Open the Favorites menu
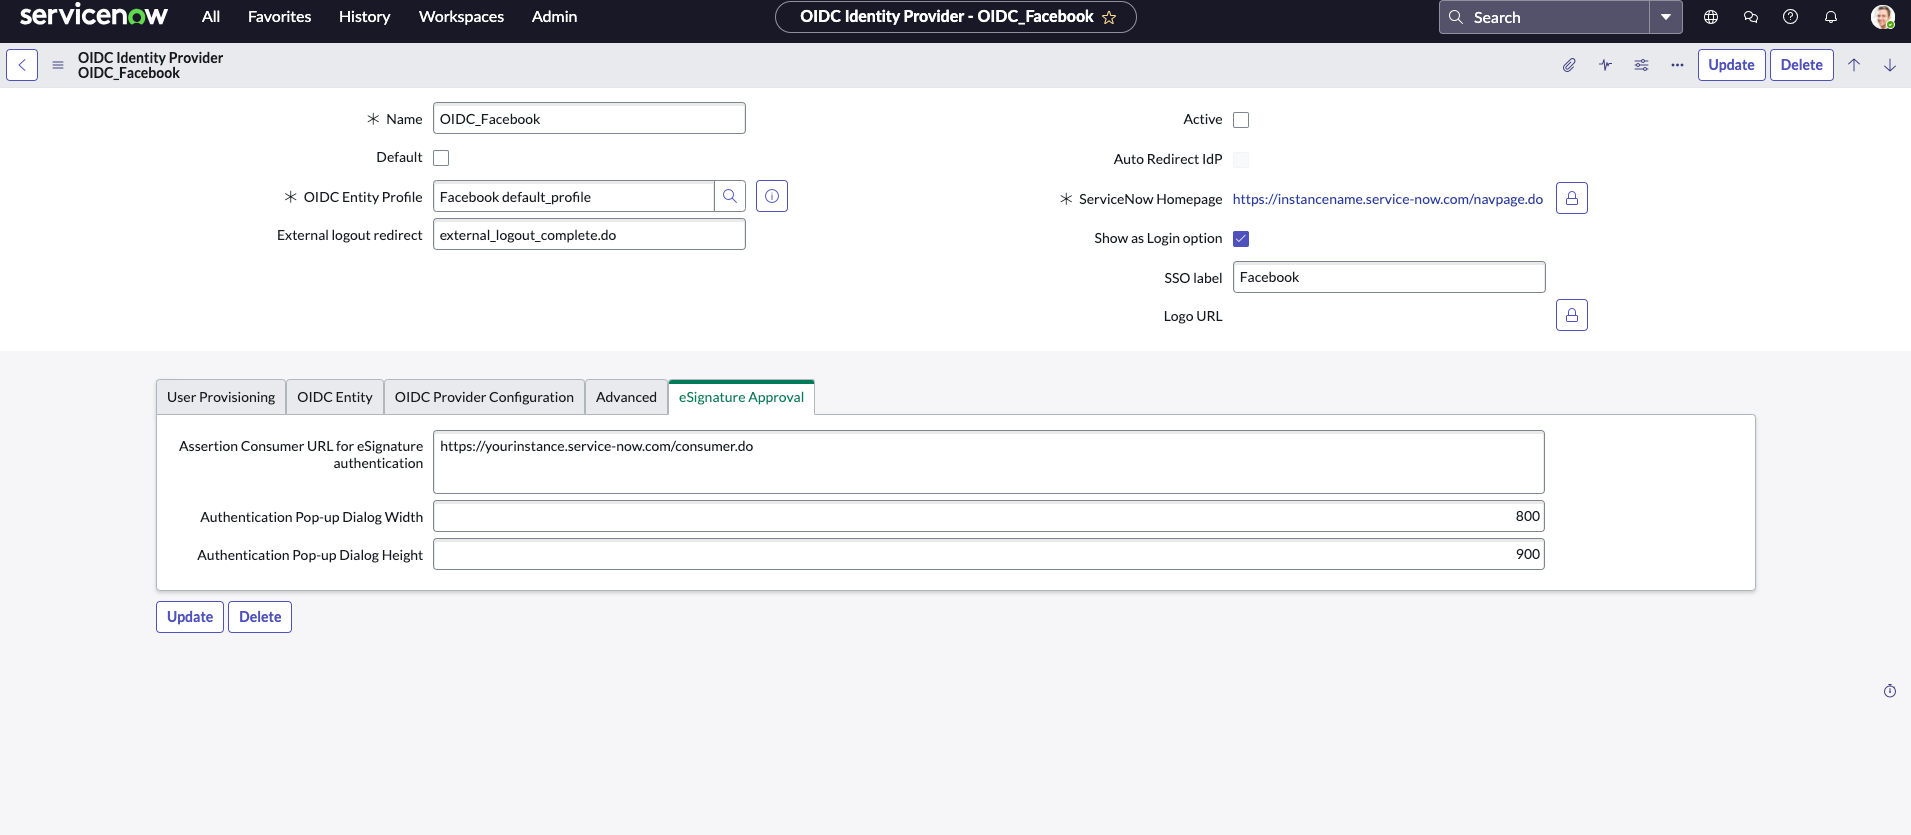Screen dimensions: 1911x835 280,17
